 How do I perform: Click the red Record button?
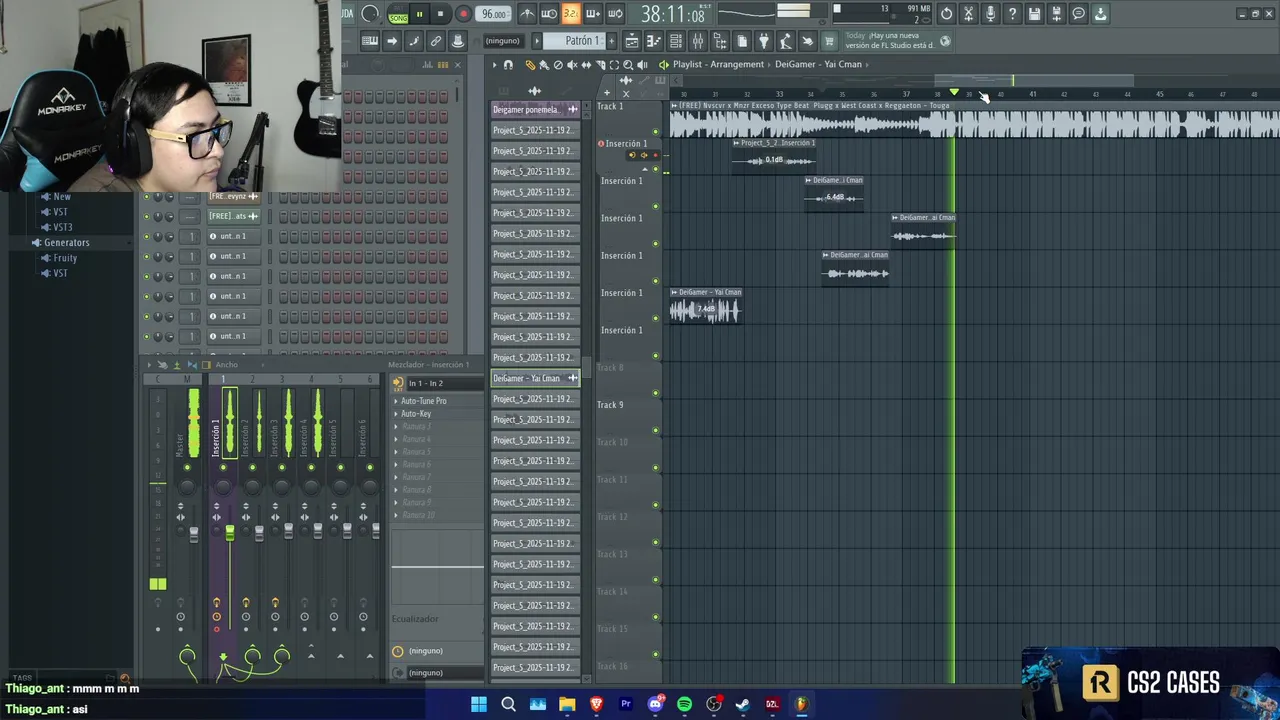tap(463, 14)
